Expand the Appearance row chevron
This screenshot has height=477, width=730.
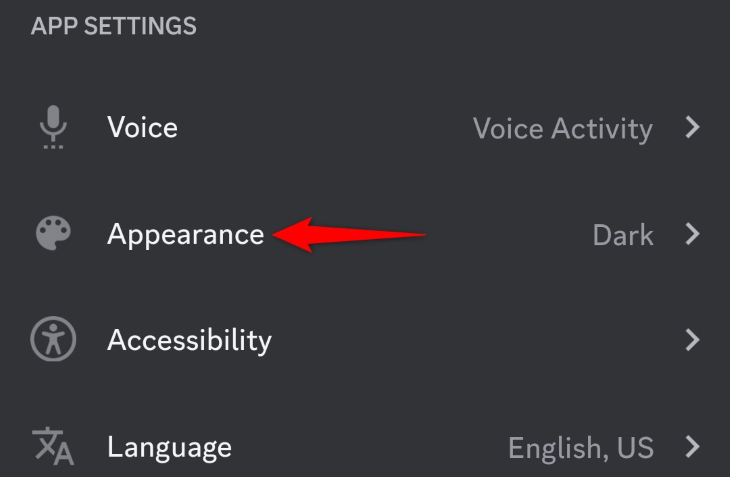tap(692, 235)
